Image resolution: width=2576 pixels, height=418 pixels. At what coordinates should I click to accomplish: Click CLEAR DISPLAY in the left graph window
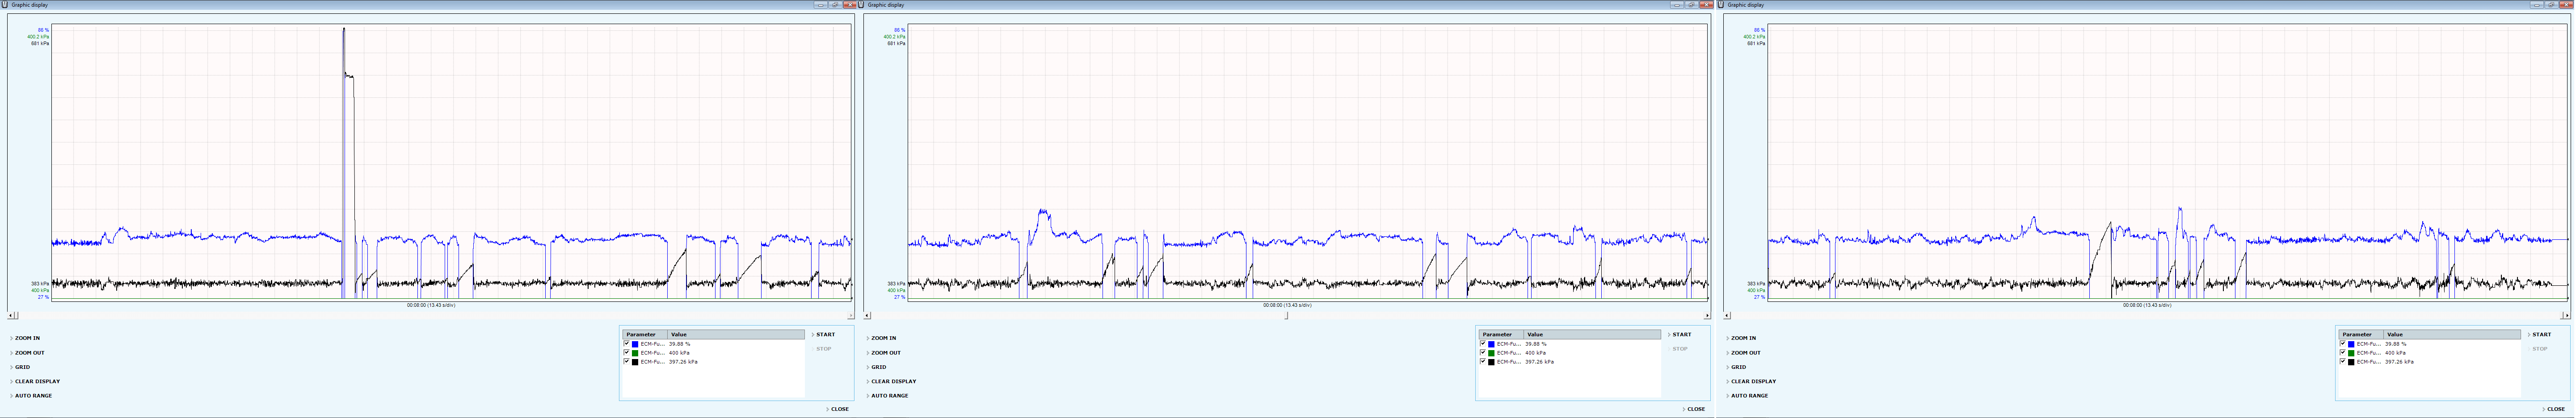(38, 381)
